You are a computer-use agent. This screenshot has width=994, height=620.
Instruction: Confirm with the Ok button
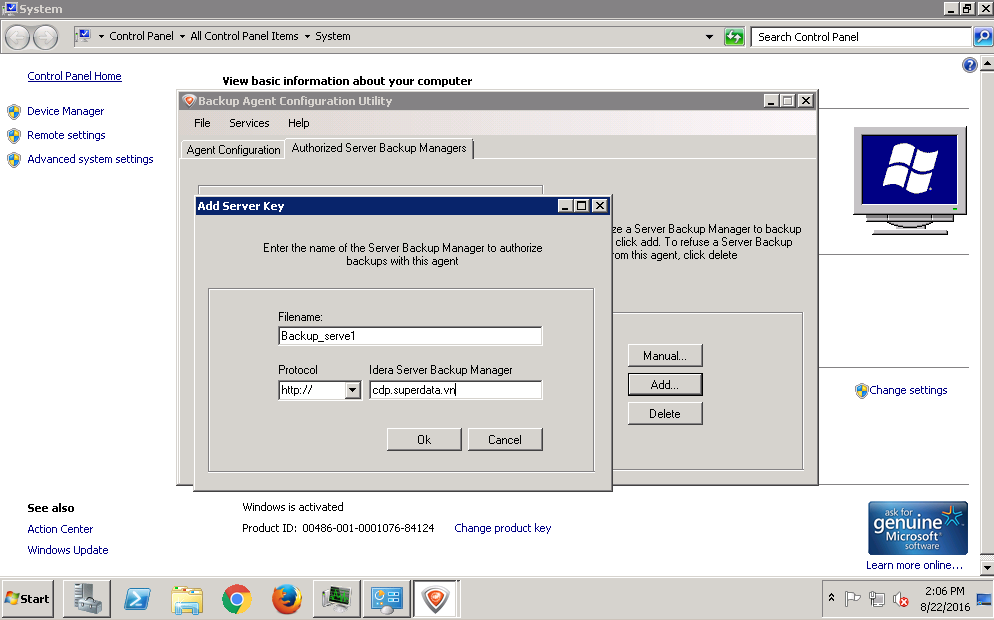424,439
